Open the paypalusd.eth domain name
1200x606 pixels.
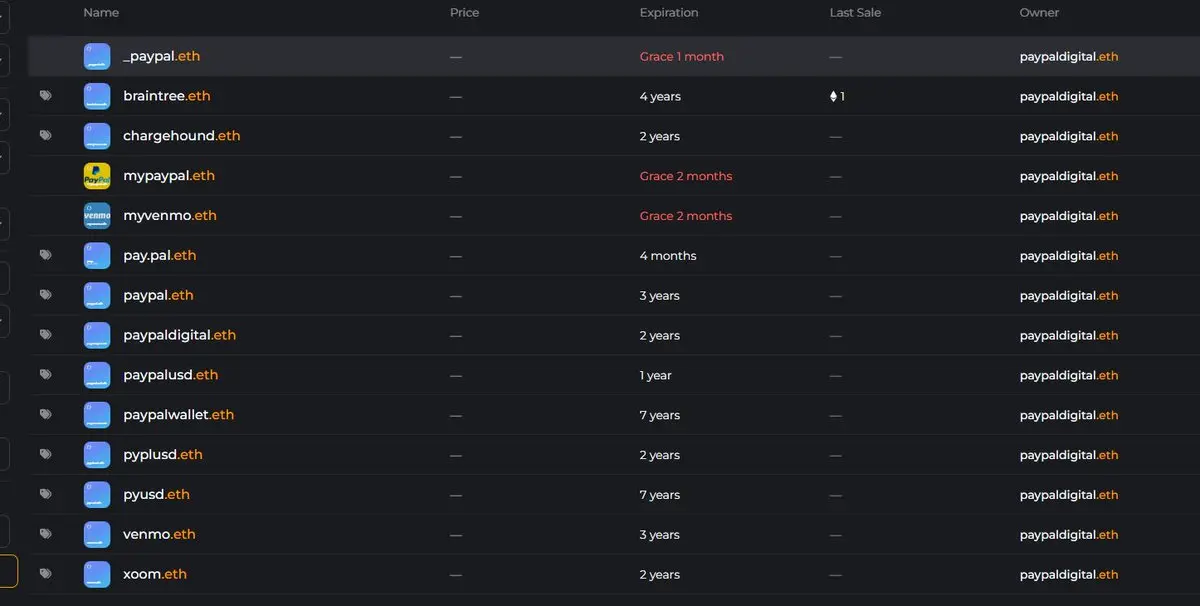[x=170, y=375]
